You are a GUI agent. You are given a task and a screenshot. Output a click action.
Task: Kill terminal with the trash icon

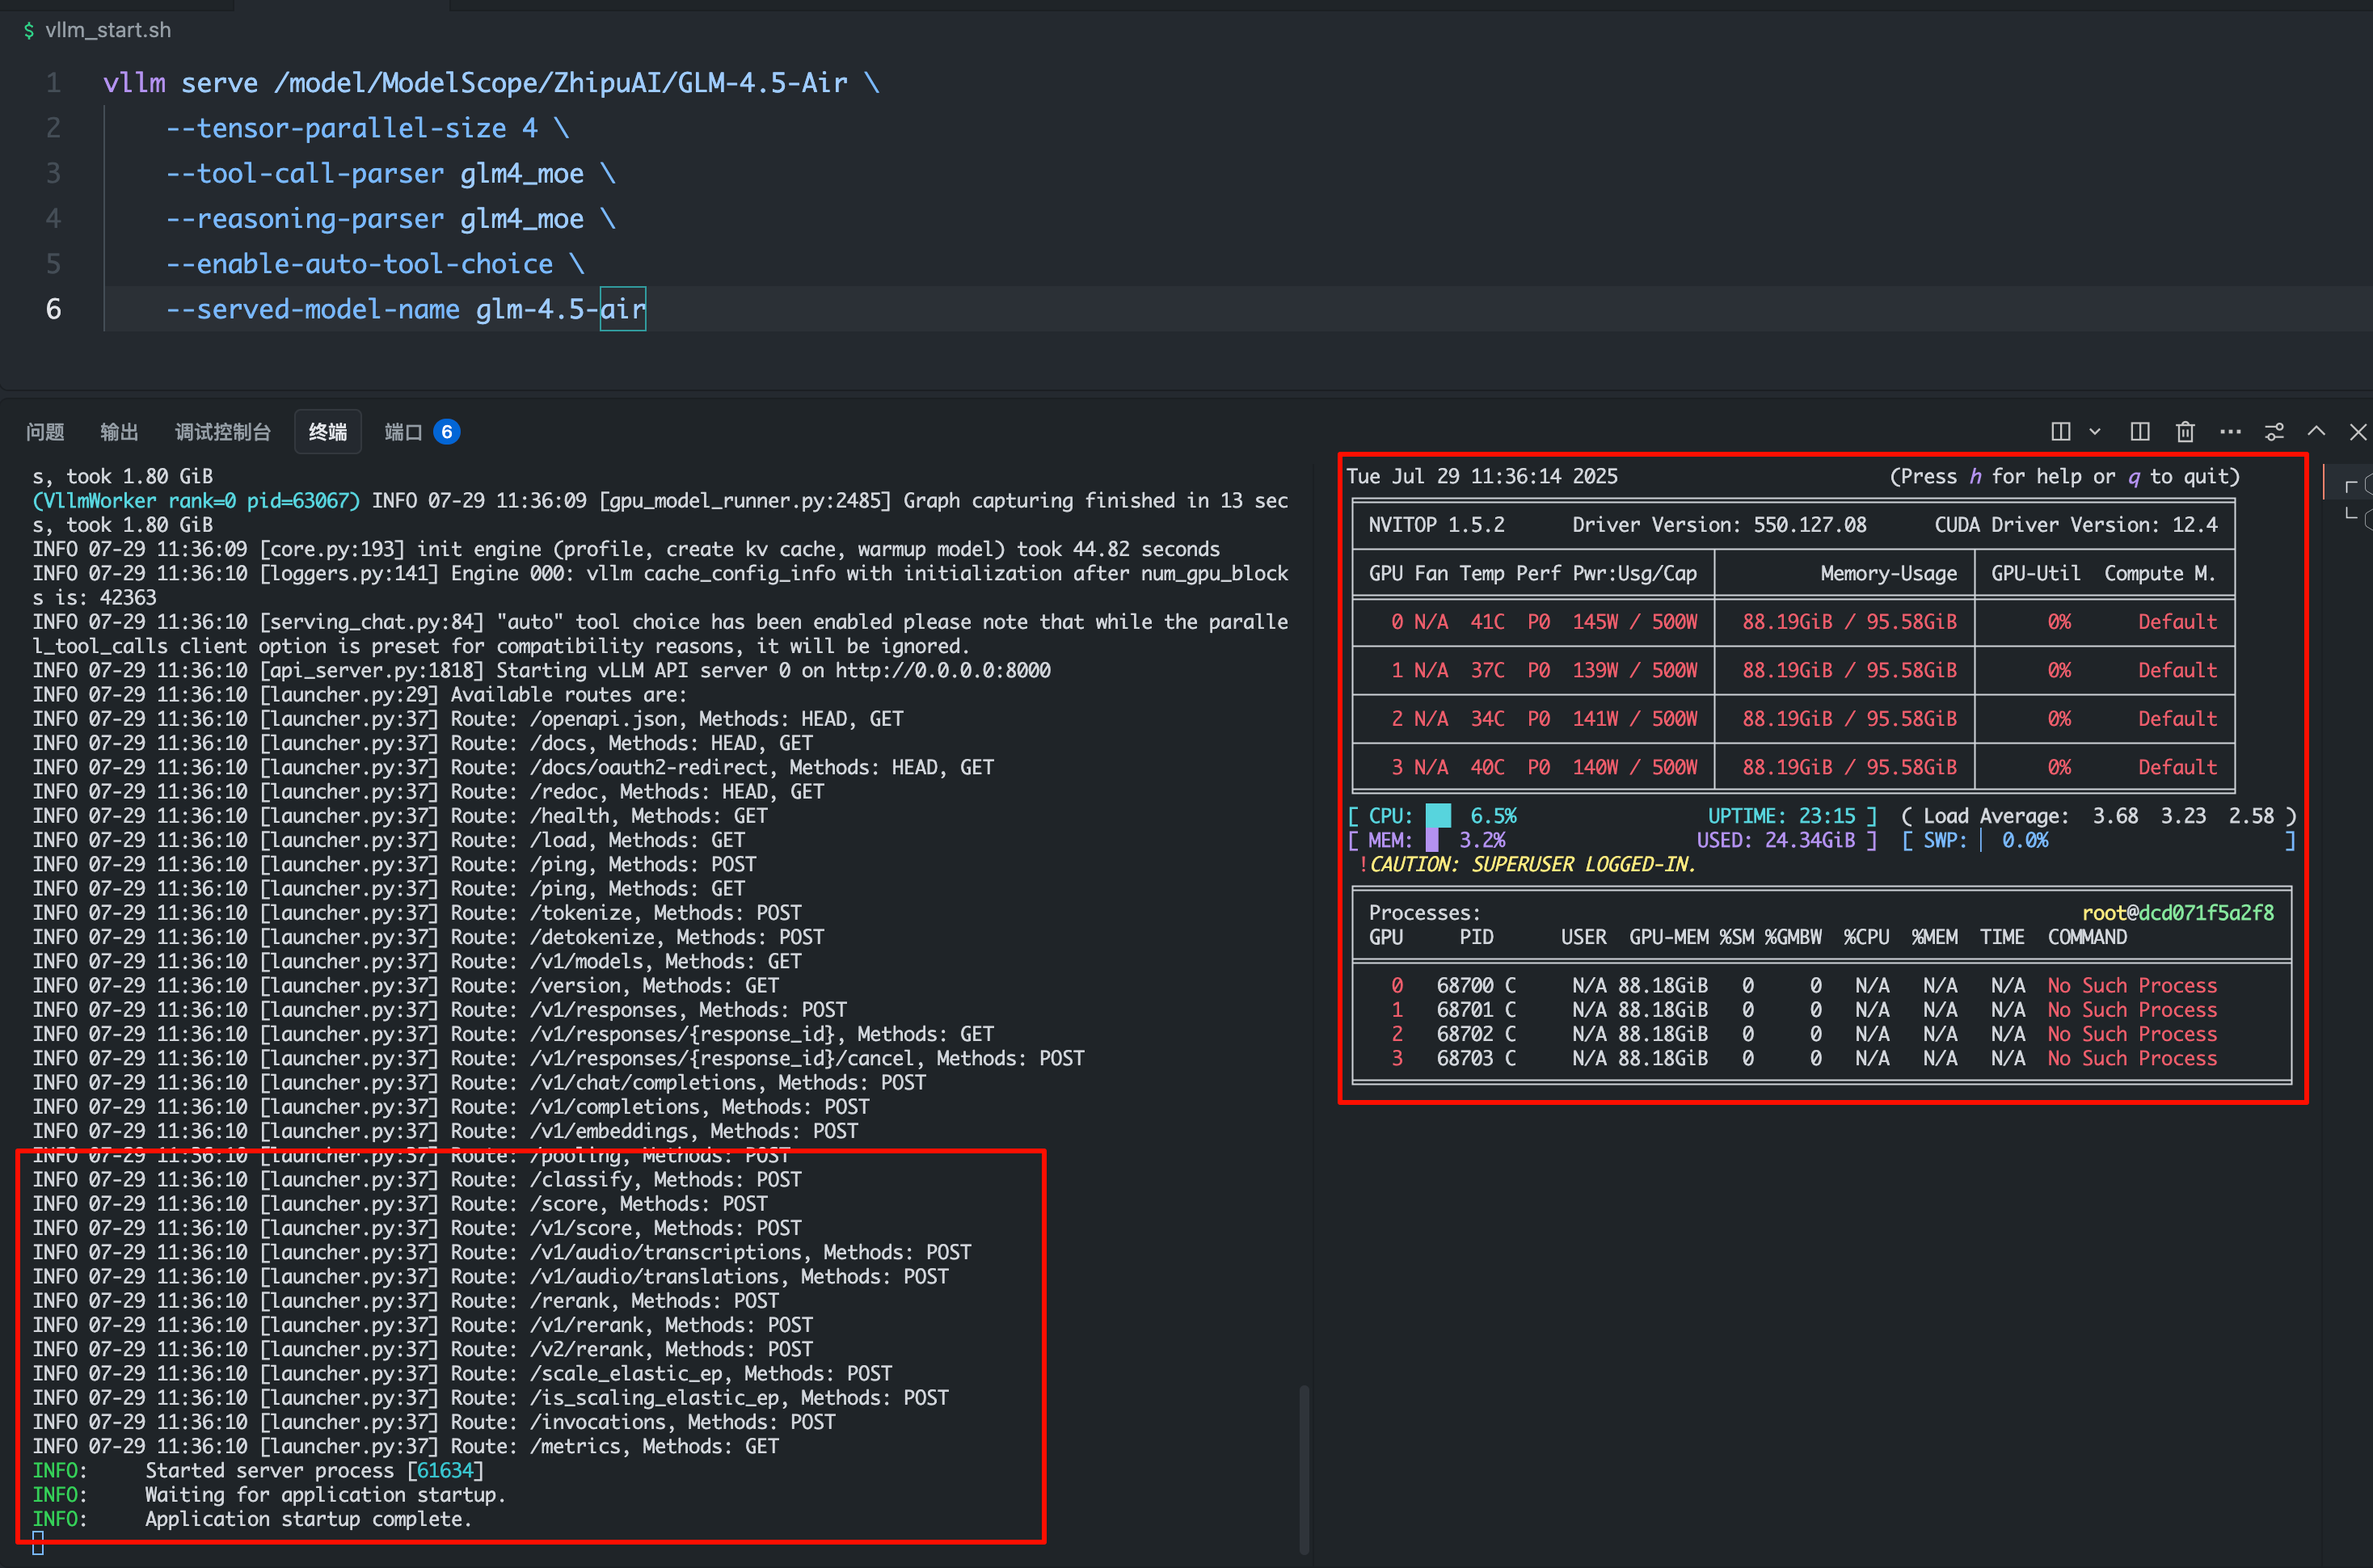tap(2185, 432)
